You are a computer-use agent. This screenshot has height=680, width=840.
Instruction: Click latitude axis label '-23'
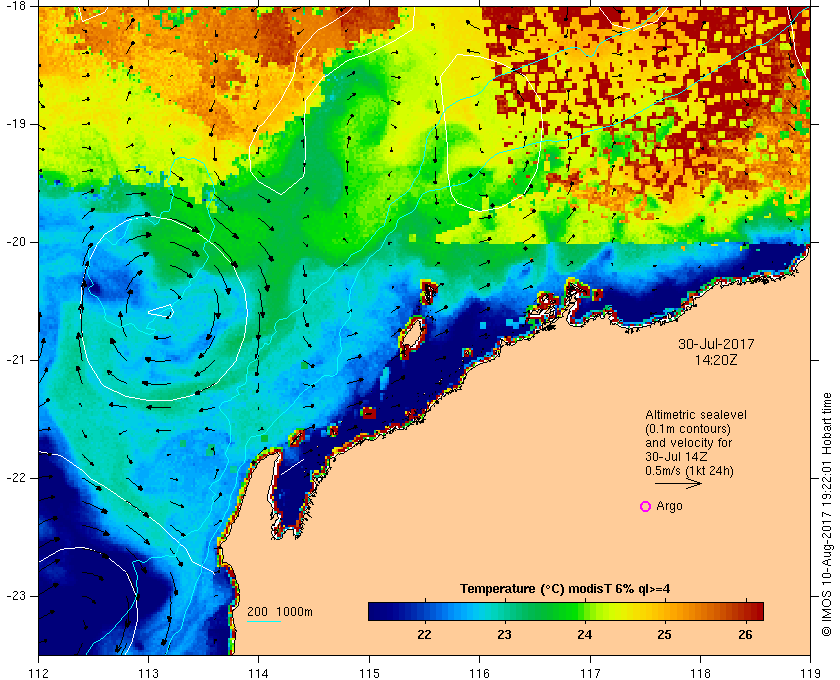point(15,596)
